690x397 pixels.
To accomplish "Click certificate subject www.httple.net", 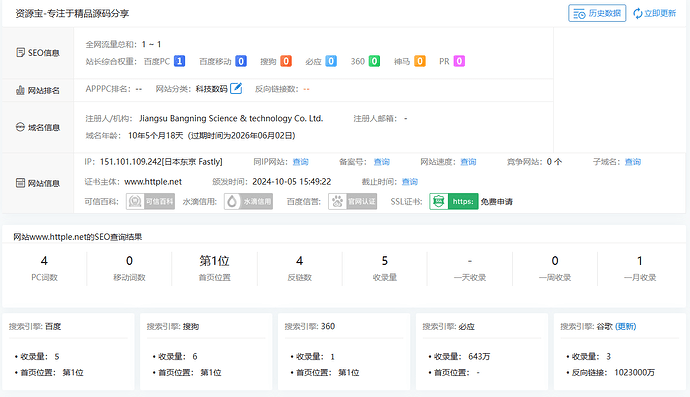I will (x=153, y=182).
